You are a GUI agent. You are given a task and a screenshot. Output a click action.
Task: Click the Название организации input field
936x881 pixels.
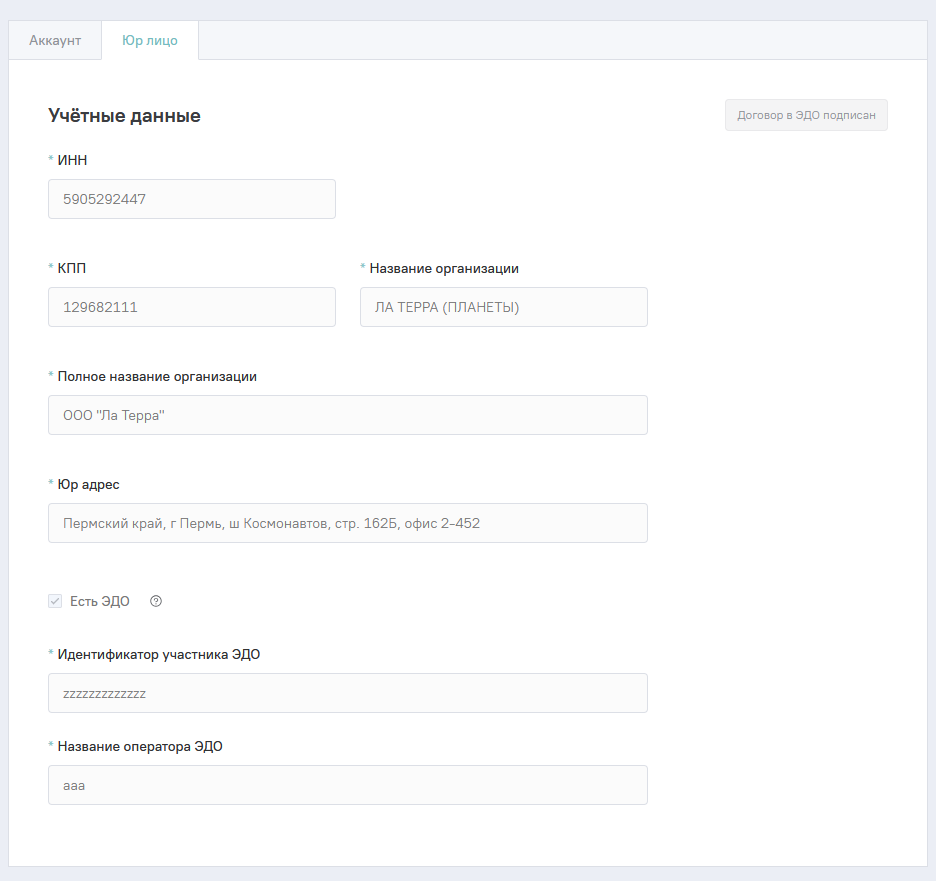504,307
